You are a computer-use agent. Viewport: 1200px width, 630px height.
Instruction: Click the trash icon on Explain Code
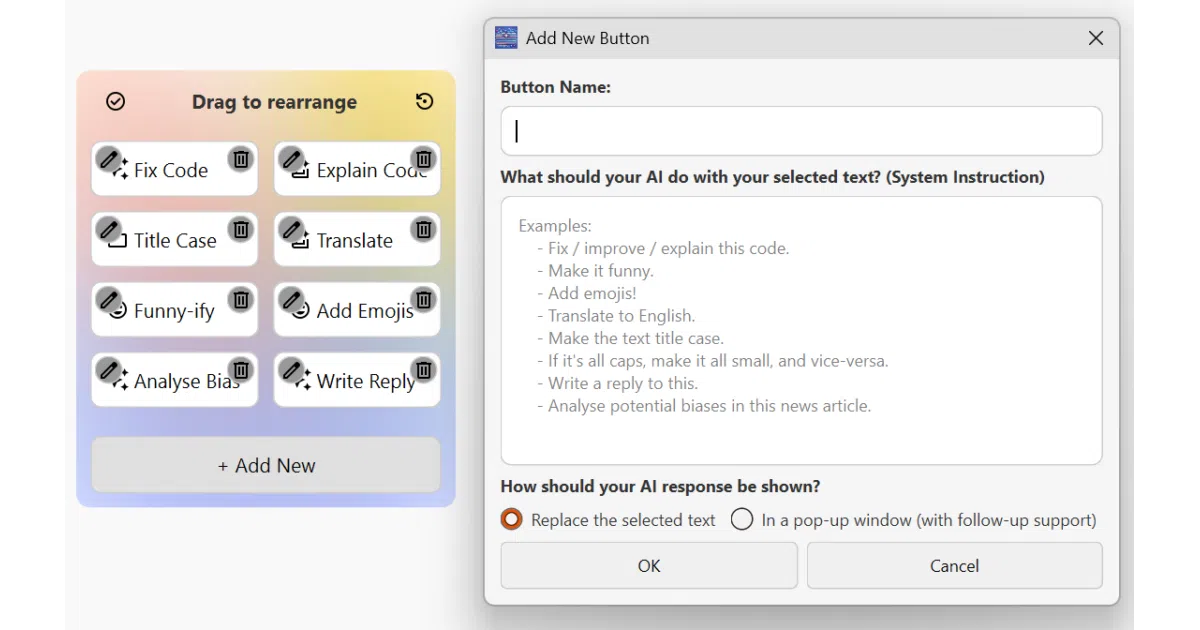(x=424, y=158)
